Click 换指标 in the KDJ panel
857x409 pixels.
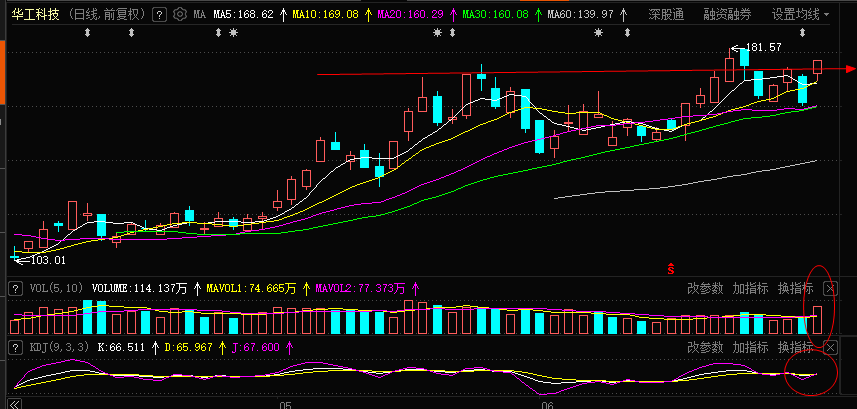[796, 347]
